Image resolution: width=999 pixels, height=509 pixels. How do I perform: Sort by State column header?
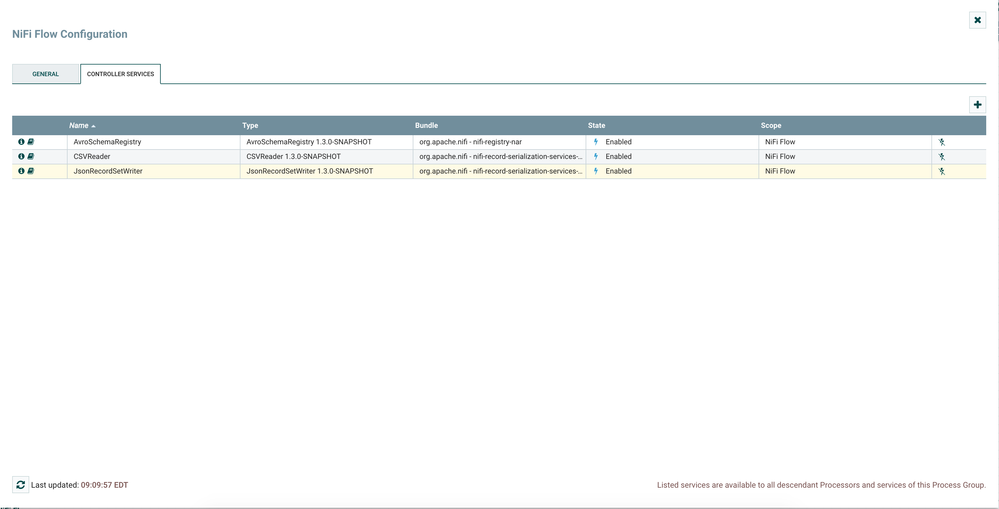672,125
